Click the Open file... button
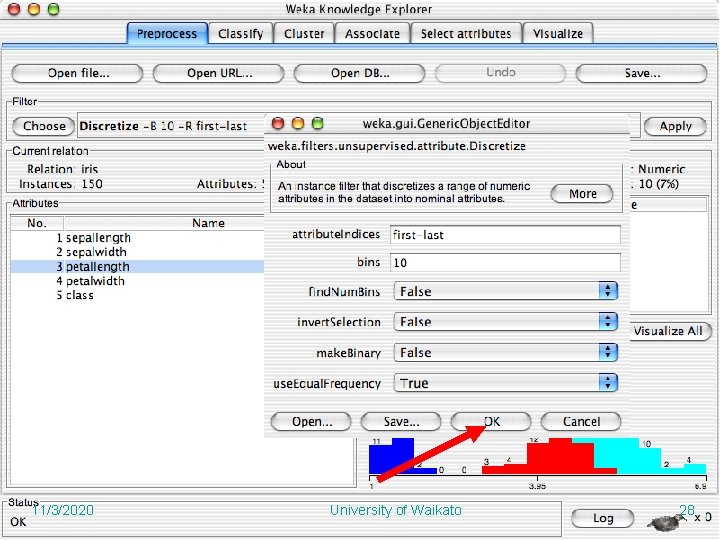The height and width of the screenshot is (540, 720). point(78,73)
